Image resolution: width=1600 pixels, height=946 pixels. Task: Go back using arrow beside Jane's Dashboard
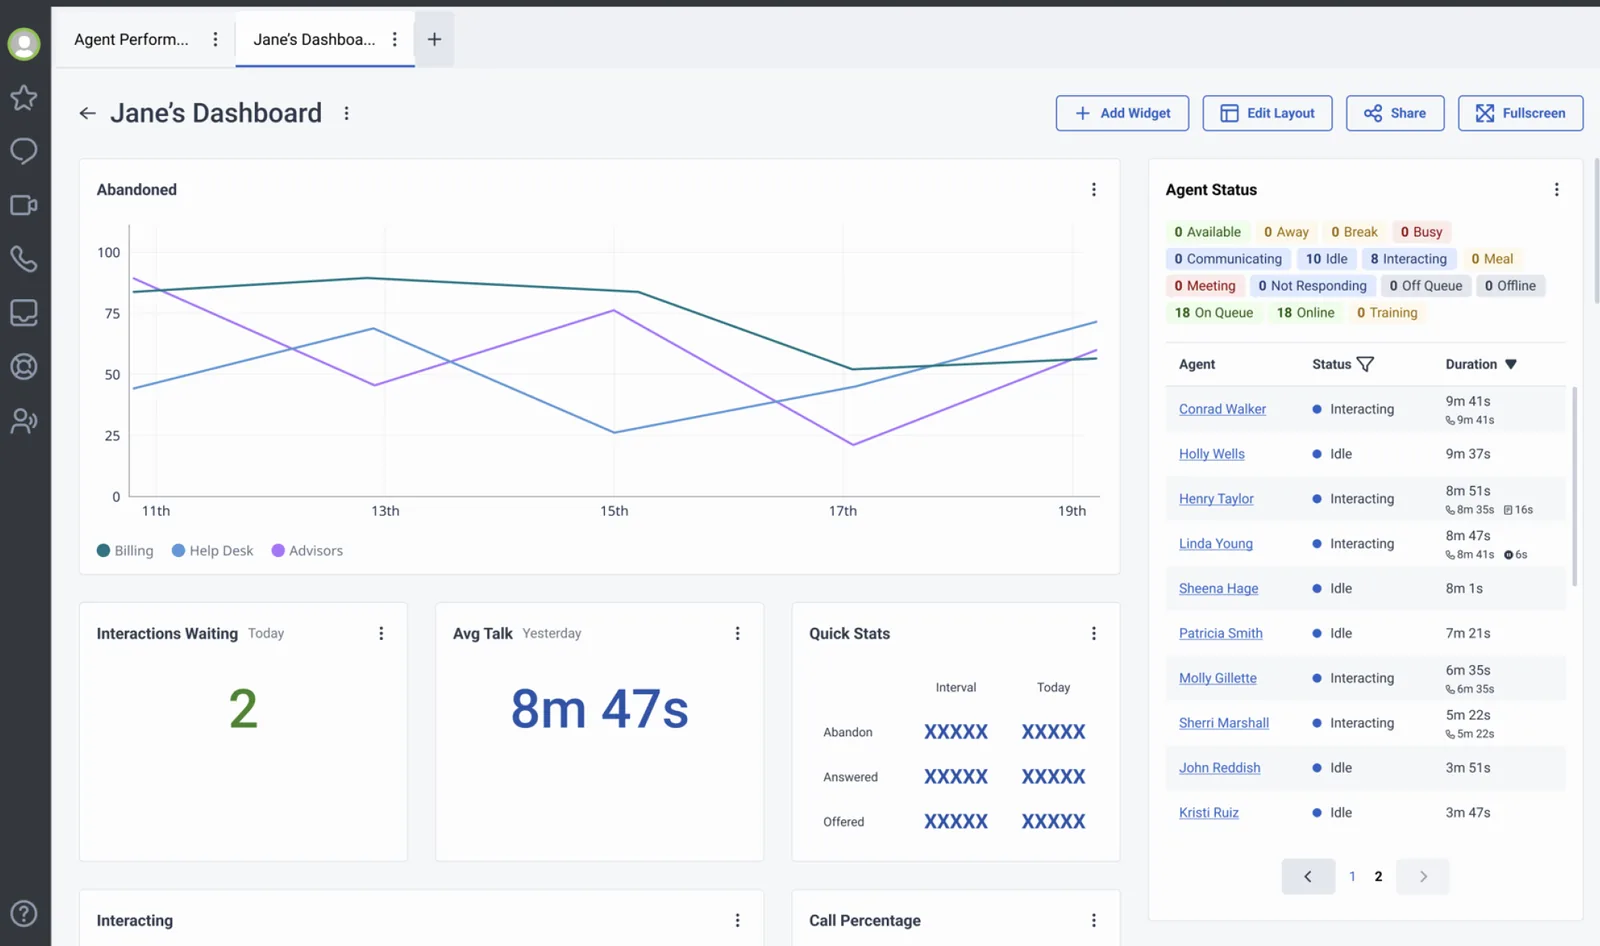point(88,113)
